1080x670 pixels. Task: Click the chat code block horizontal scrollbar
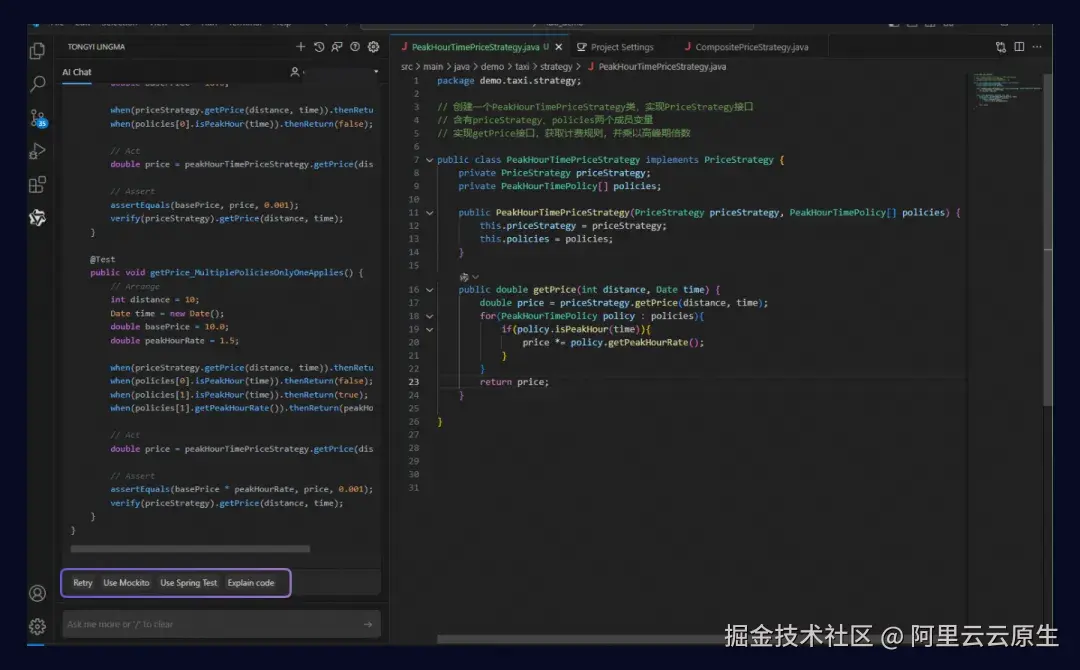[190, 549]
